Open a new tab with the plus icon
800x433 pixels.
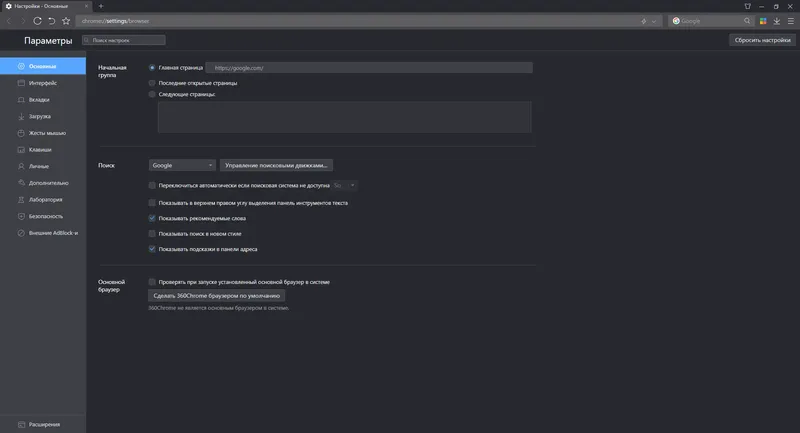pyautogui.click(x=100, y=6)
